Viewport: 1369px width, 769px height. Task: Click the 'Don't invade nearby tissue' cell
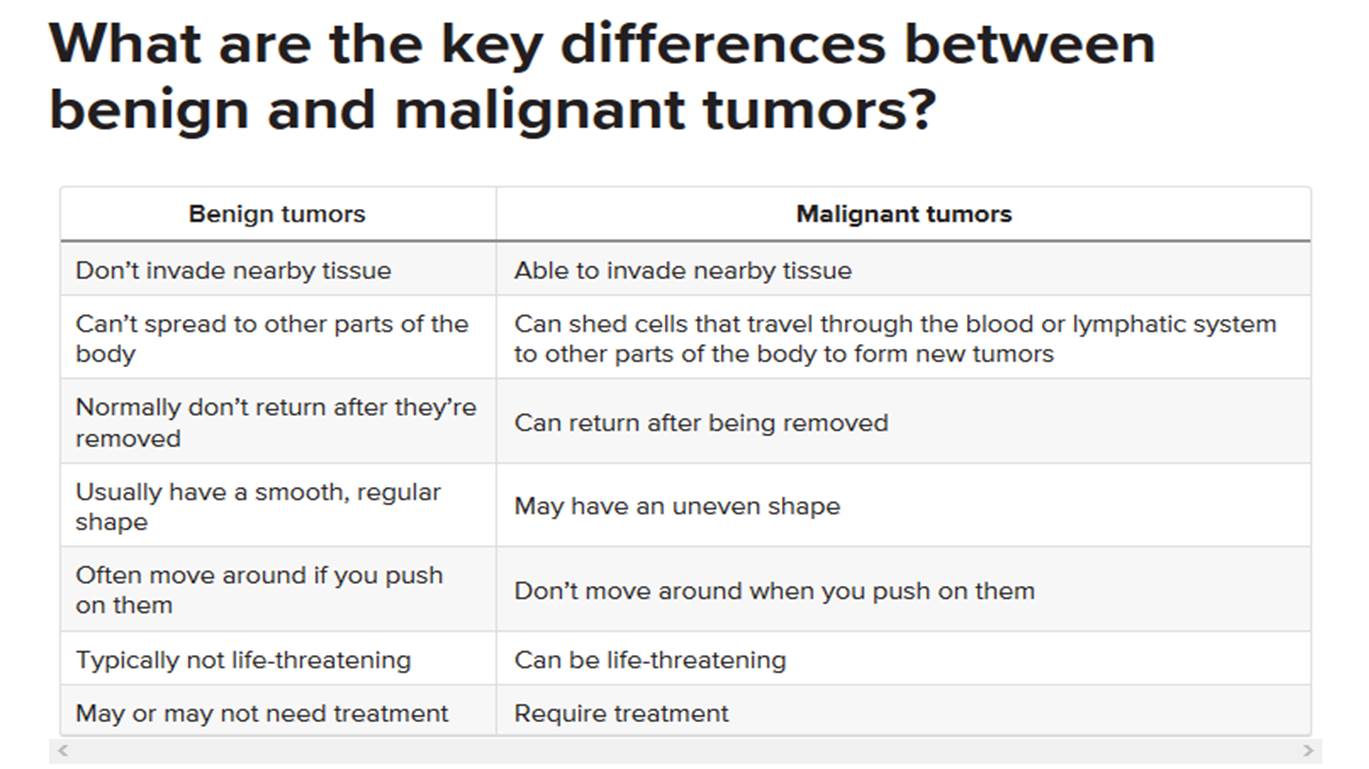pos(278,270)
